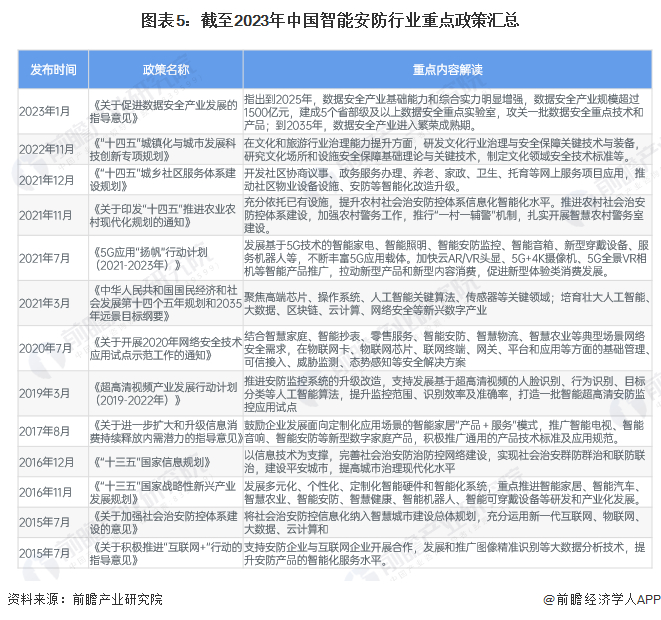Click the chart title 图表5
This screenshot has width=661, height=620.
330,20
